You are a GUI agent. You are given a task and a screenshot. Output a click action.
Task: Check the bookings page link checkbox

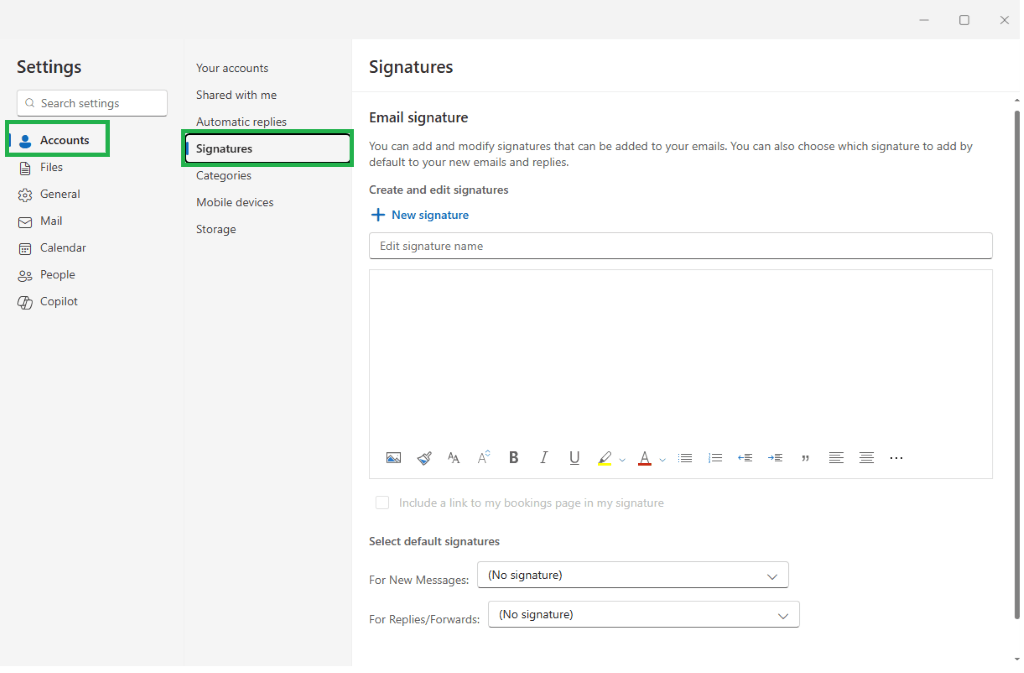[382, 503]
